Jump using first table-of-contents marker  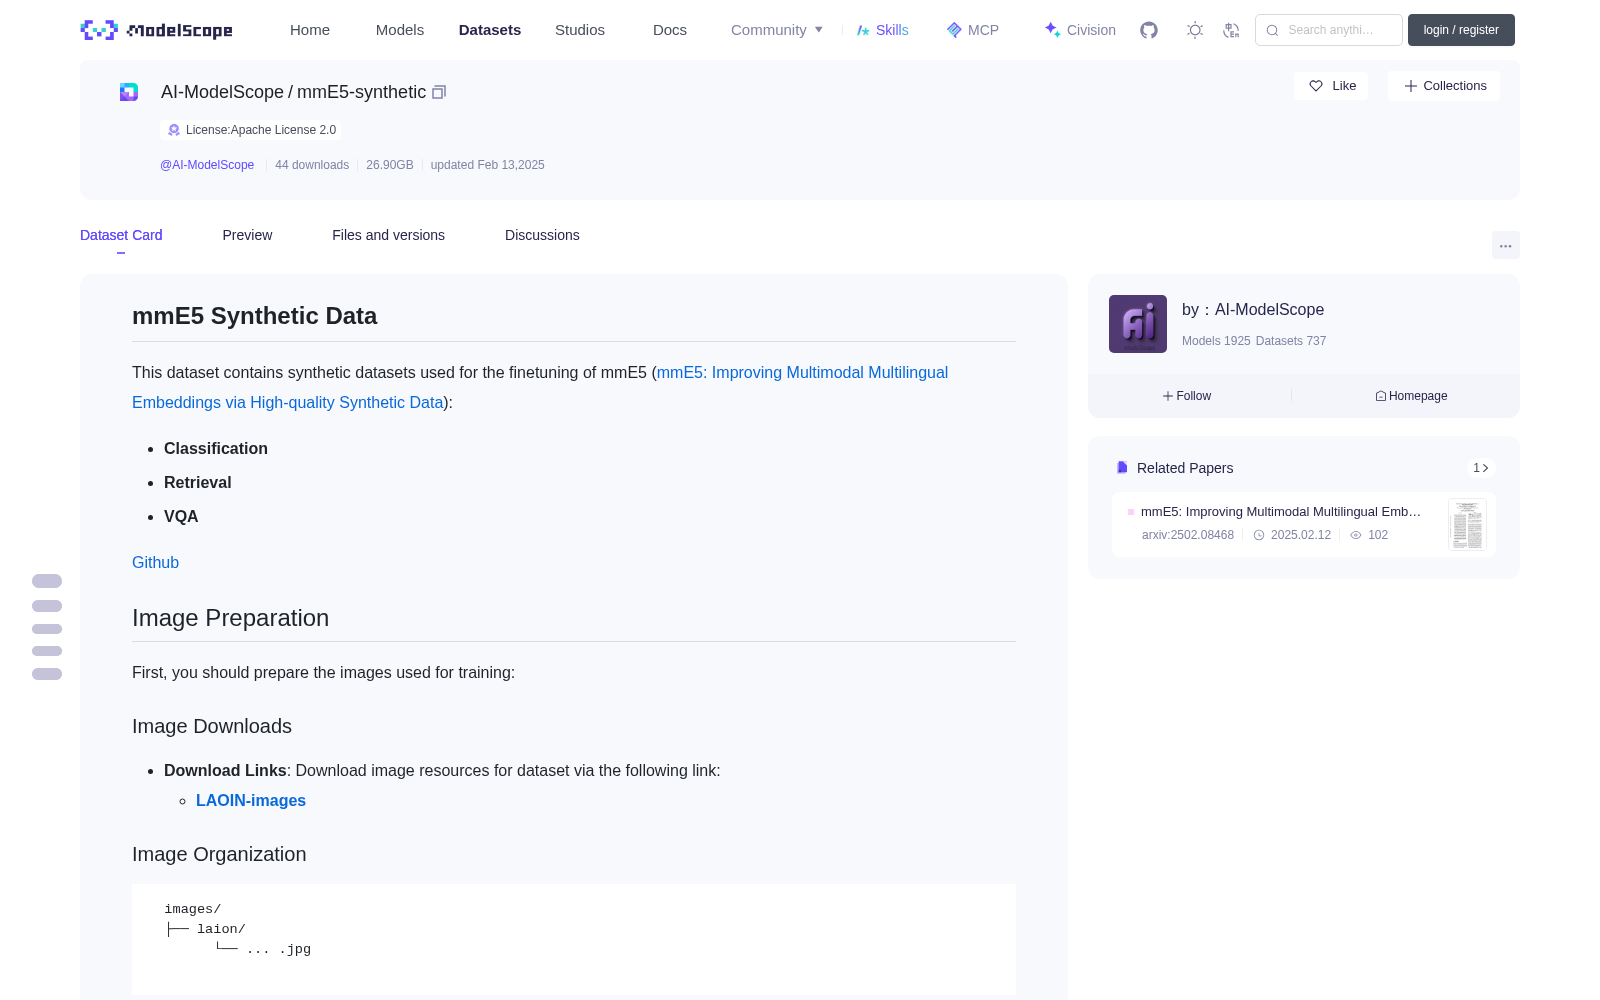click(x=47, y=581)
